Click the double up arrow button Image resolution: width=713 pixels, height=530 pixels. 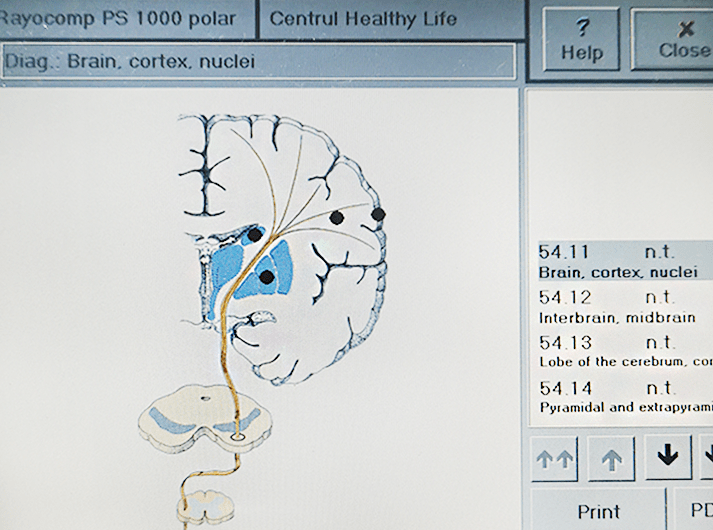click(x=553, y=457)
